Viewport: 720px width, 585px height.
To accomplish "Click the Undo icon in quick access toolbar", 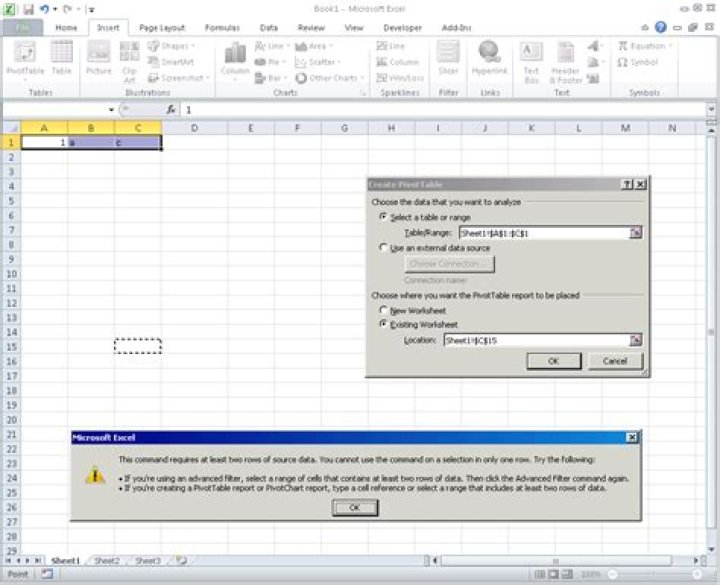I will click(x=44, y=9).
